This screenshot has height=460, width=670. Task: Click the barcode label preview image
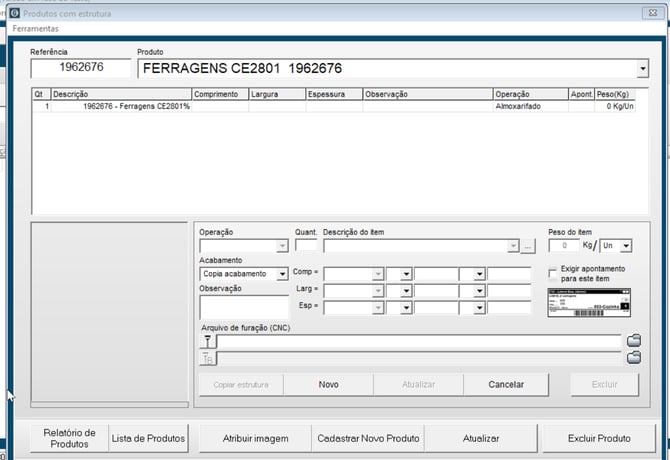pos(591,303)
